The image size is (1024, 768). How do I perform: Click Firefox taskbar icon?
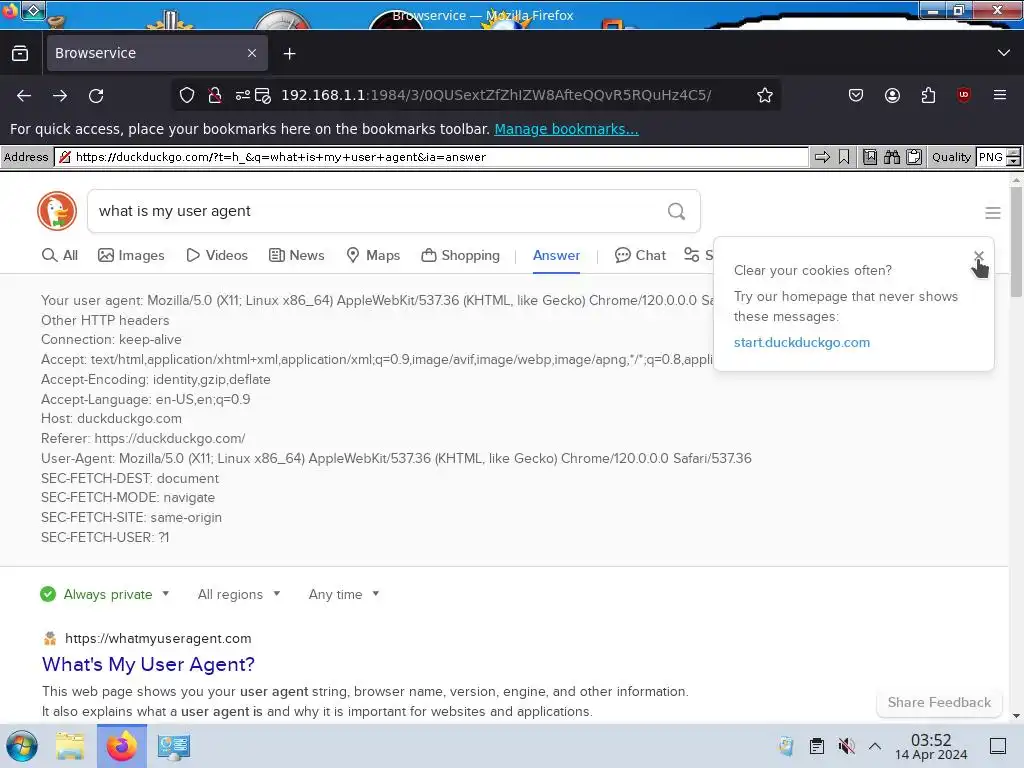pyautogui.click(x=121, y=746)
